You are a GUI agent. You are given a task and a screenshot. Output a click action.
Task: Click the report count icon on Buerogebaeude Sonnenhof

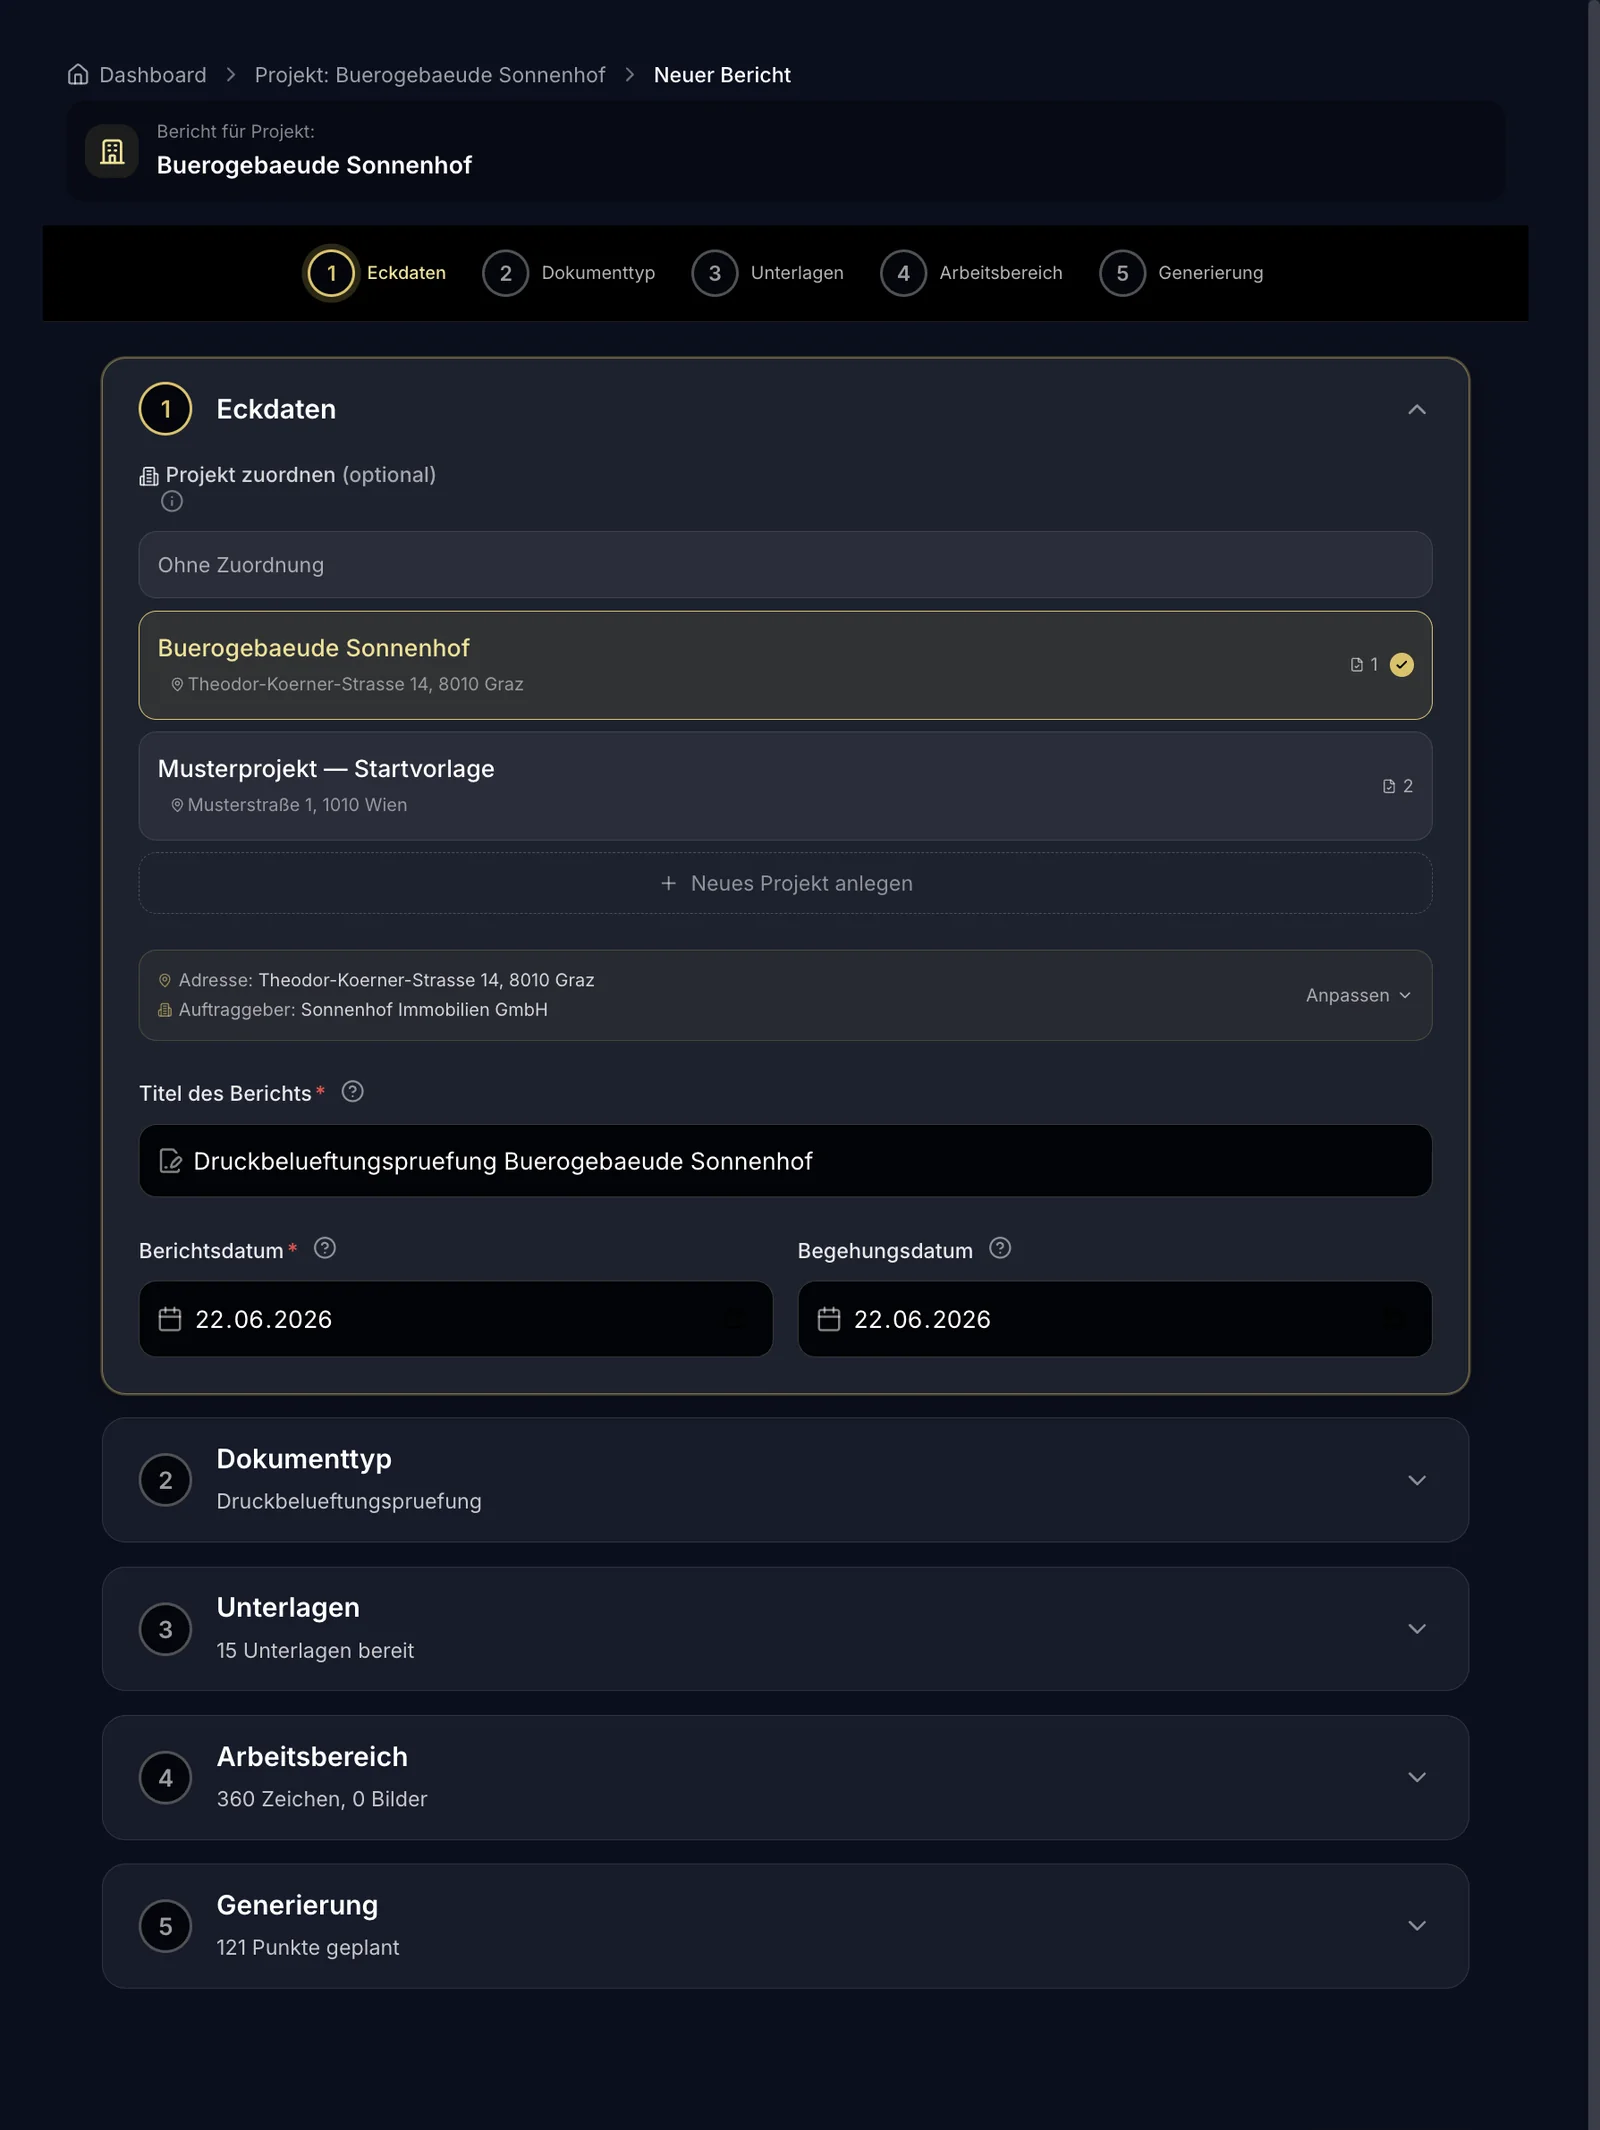tap(1357, 665)
